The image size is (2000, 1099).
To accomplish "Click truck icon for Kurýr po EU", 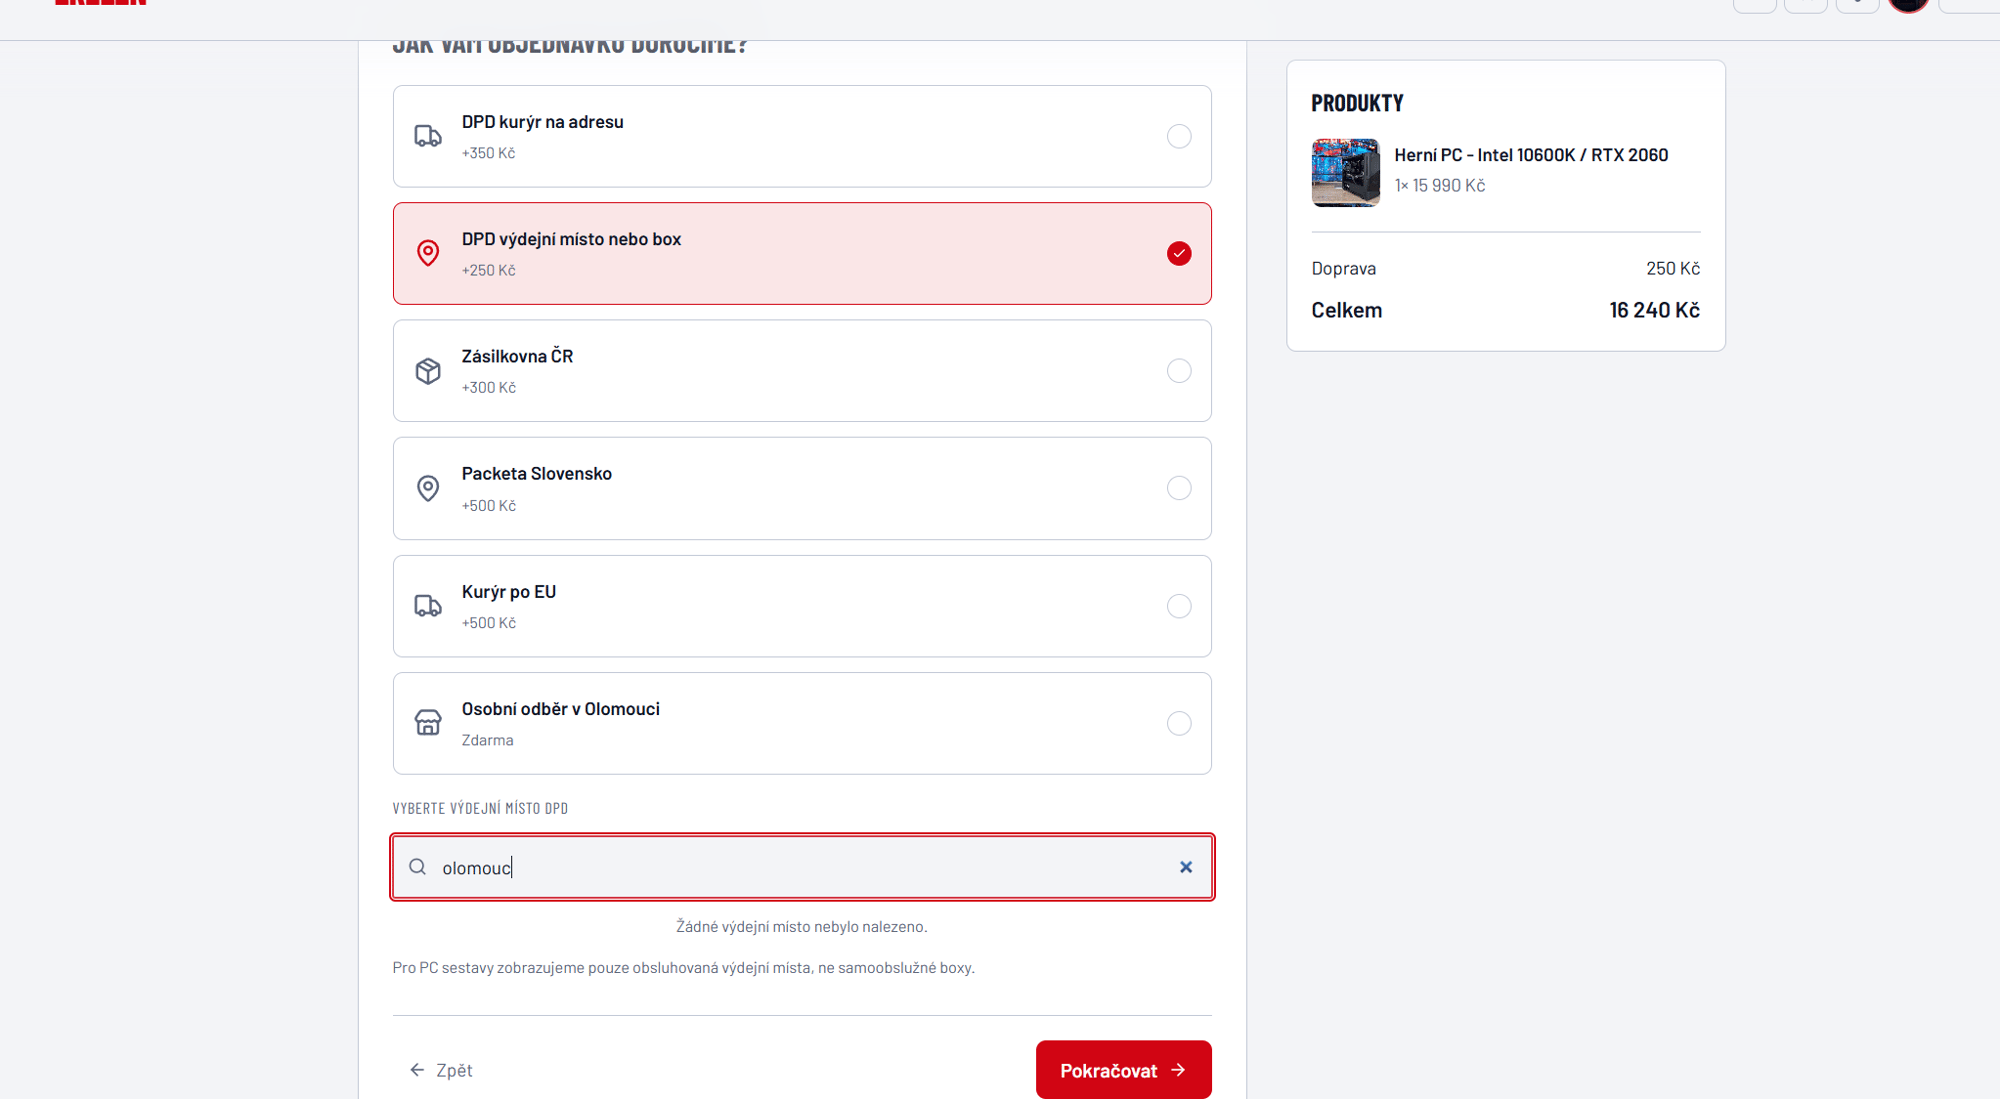I will 428,606.
